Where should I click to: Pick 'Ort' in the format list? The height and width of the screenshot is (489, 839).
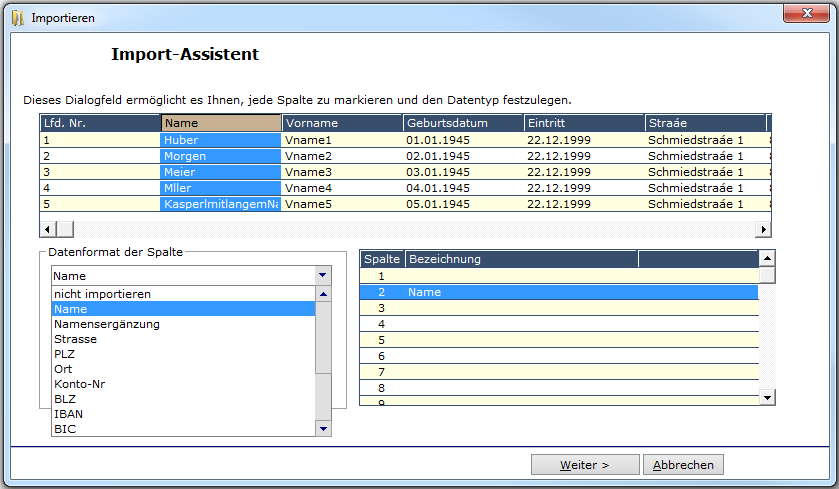coord(183,369)
